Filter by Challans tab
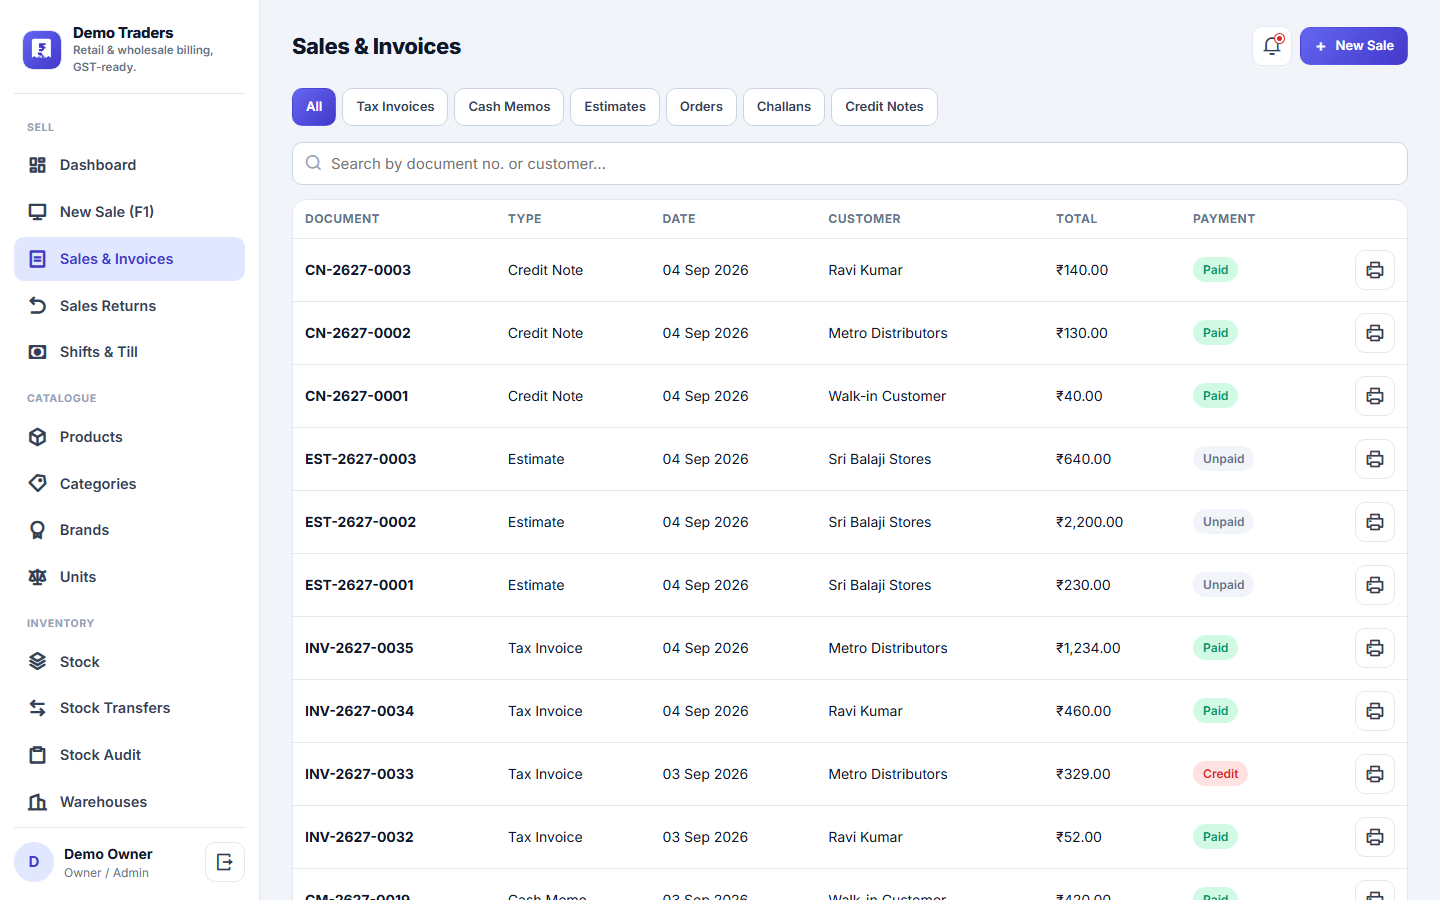The height and width of the screenshot is (900, 1440). pos(784,107)
